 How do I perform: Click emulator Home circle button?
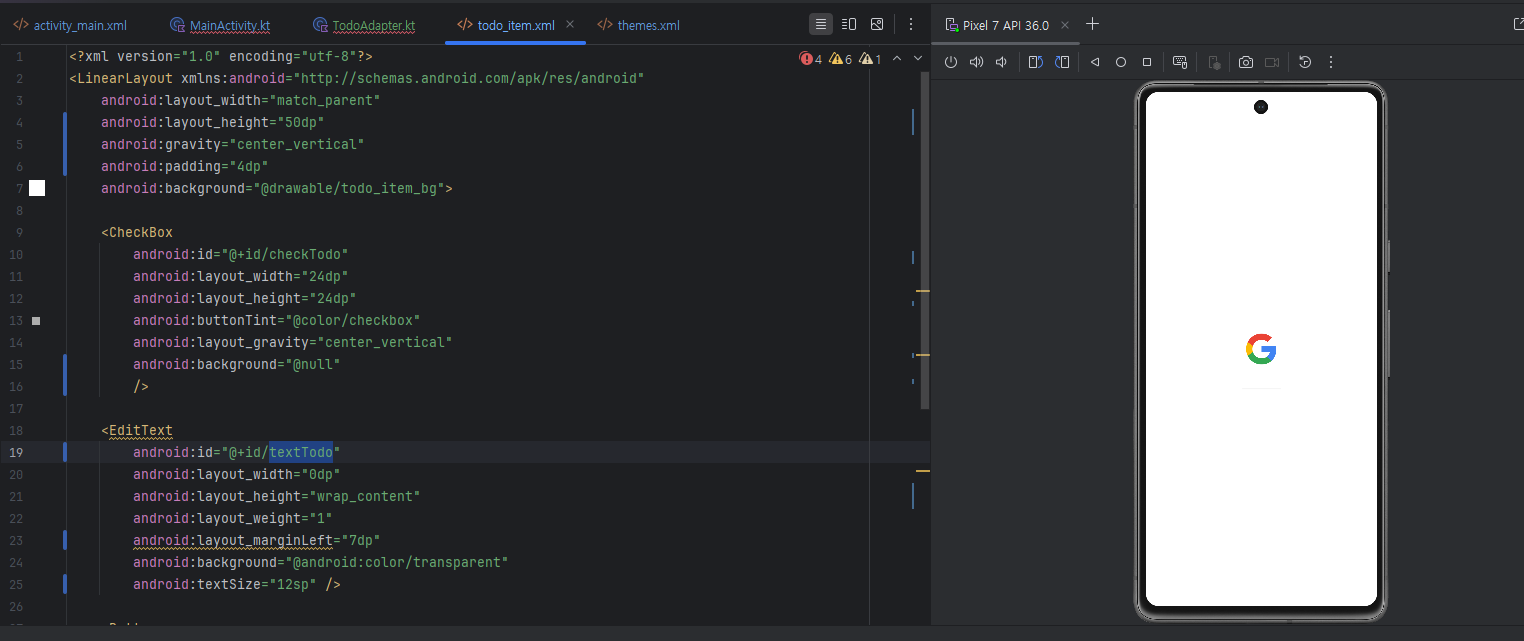pyautogui.click(x=1121, y=62)
